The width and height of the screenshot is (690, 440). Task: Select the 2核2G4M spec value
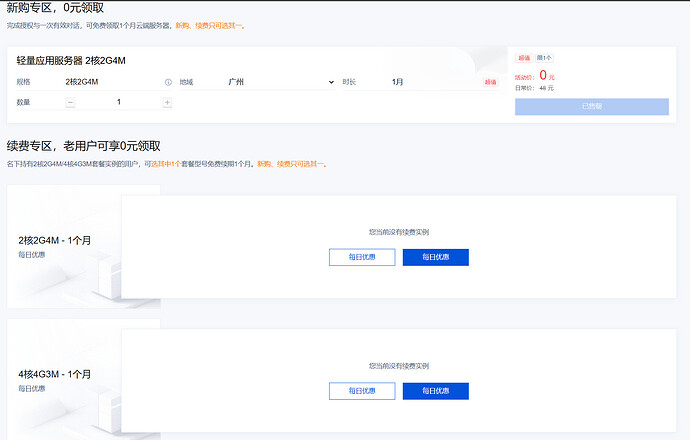tap(82, 82)
